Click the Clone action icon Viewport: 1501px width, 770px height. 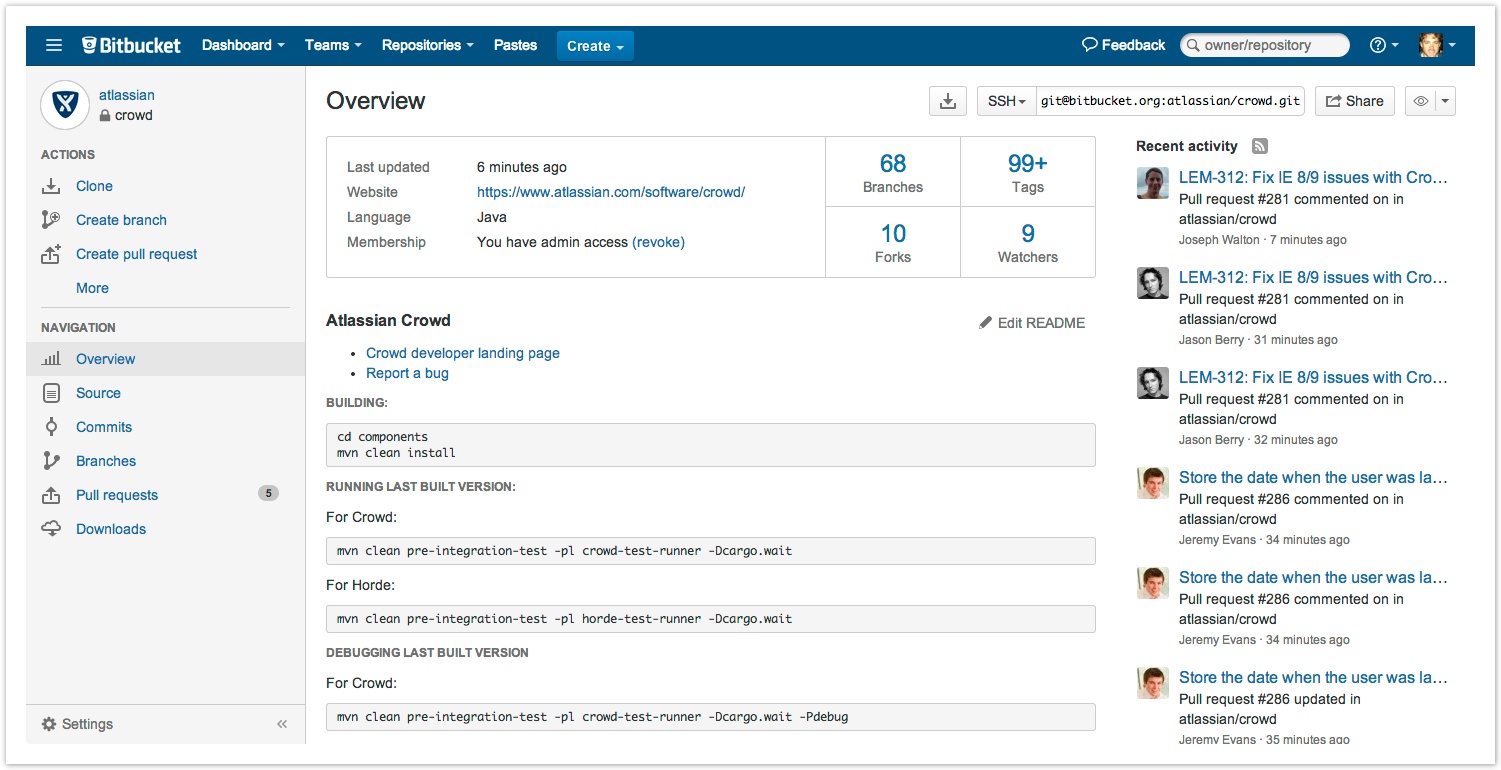pyautogui.click(x=51, y=186)
